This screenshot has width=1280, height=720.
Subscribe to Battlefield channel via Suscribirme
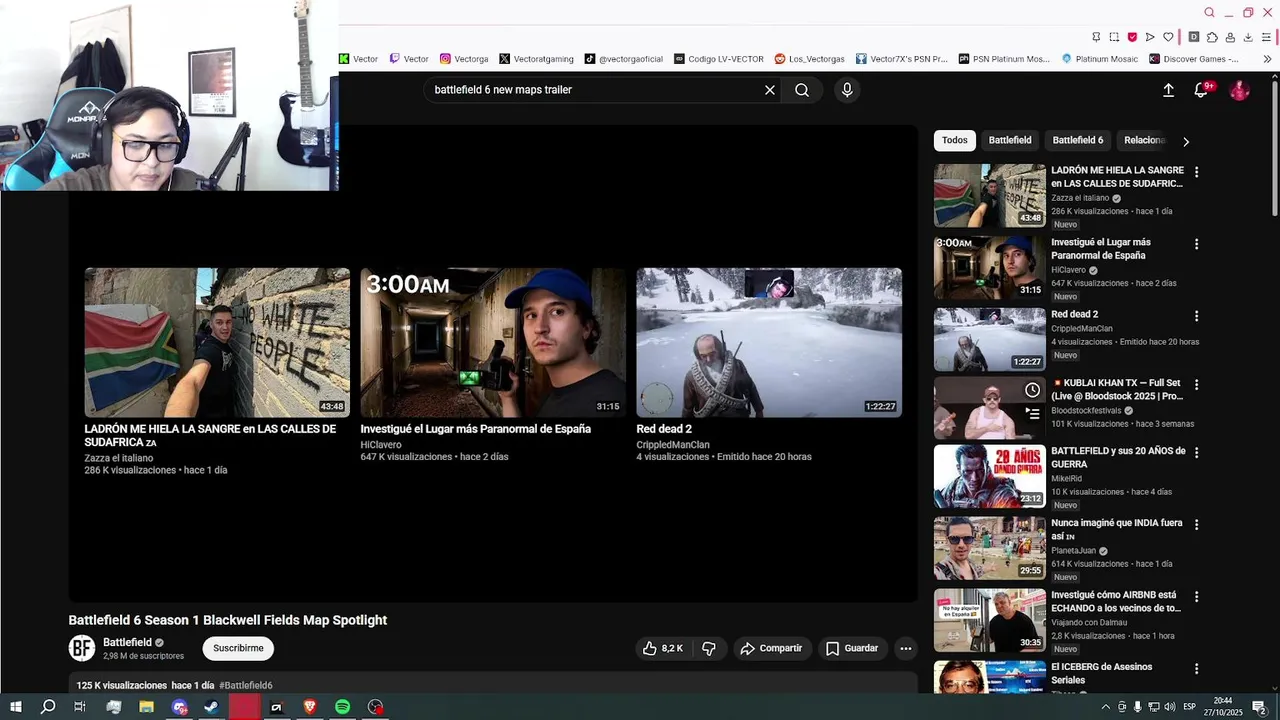click(x=238, y=648)
